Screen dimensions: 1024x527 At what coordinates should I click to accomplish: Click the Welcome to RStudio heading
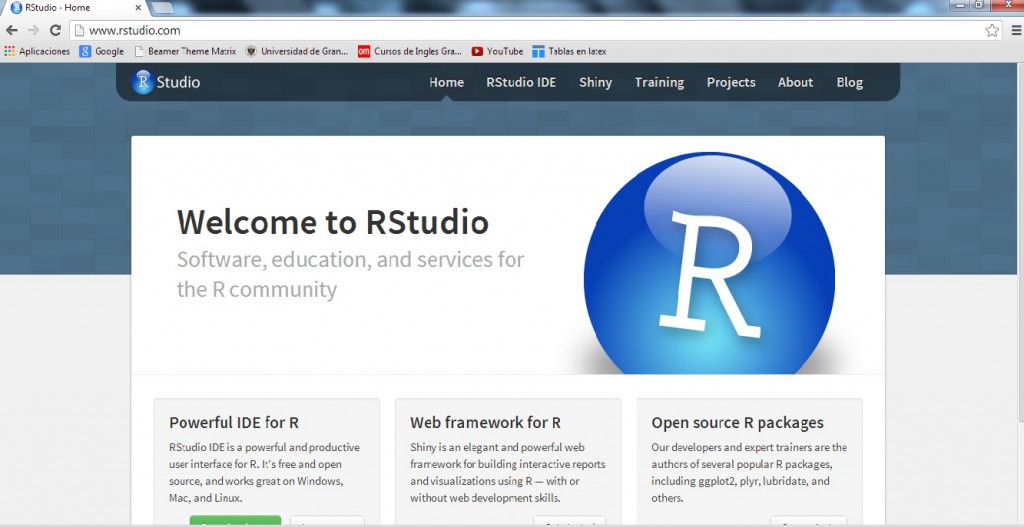coord(332,221)
